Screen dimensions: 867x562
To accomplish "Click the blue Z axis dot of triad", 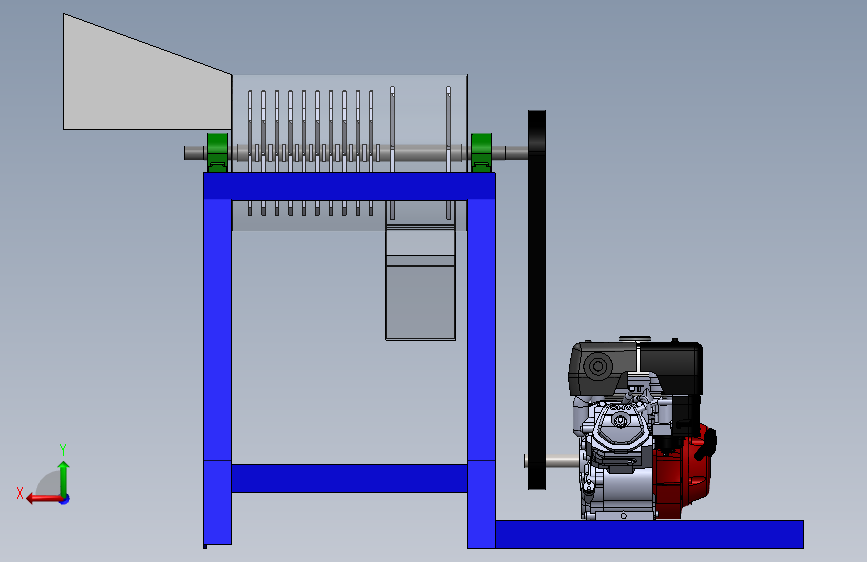I will pos(65,499).
